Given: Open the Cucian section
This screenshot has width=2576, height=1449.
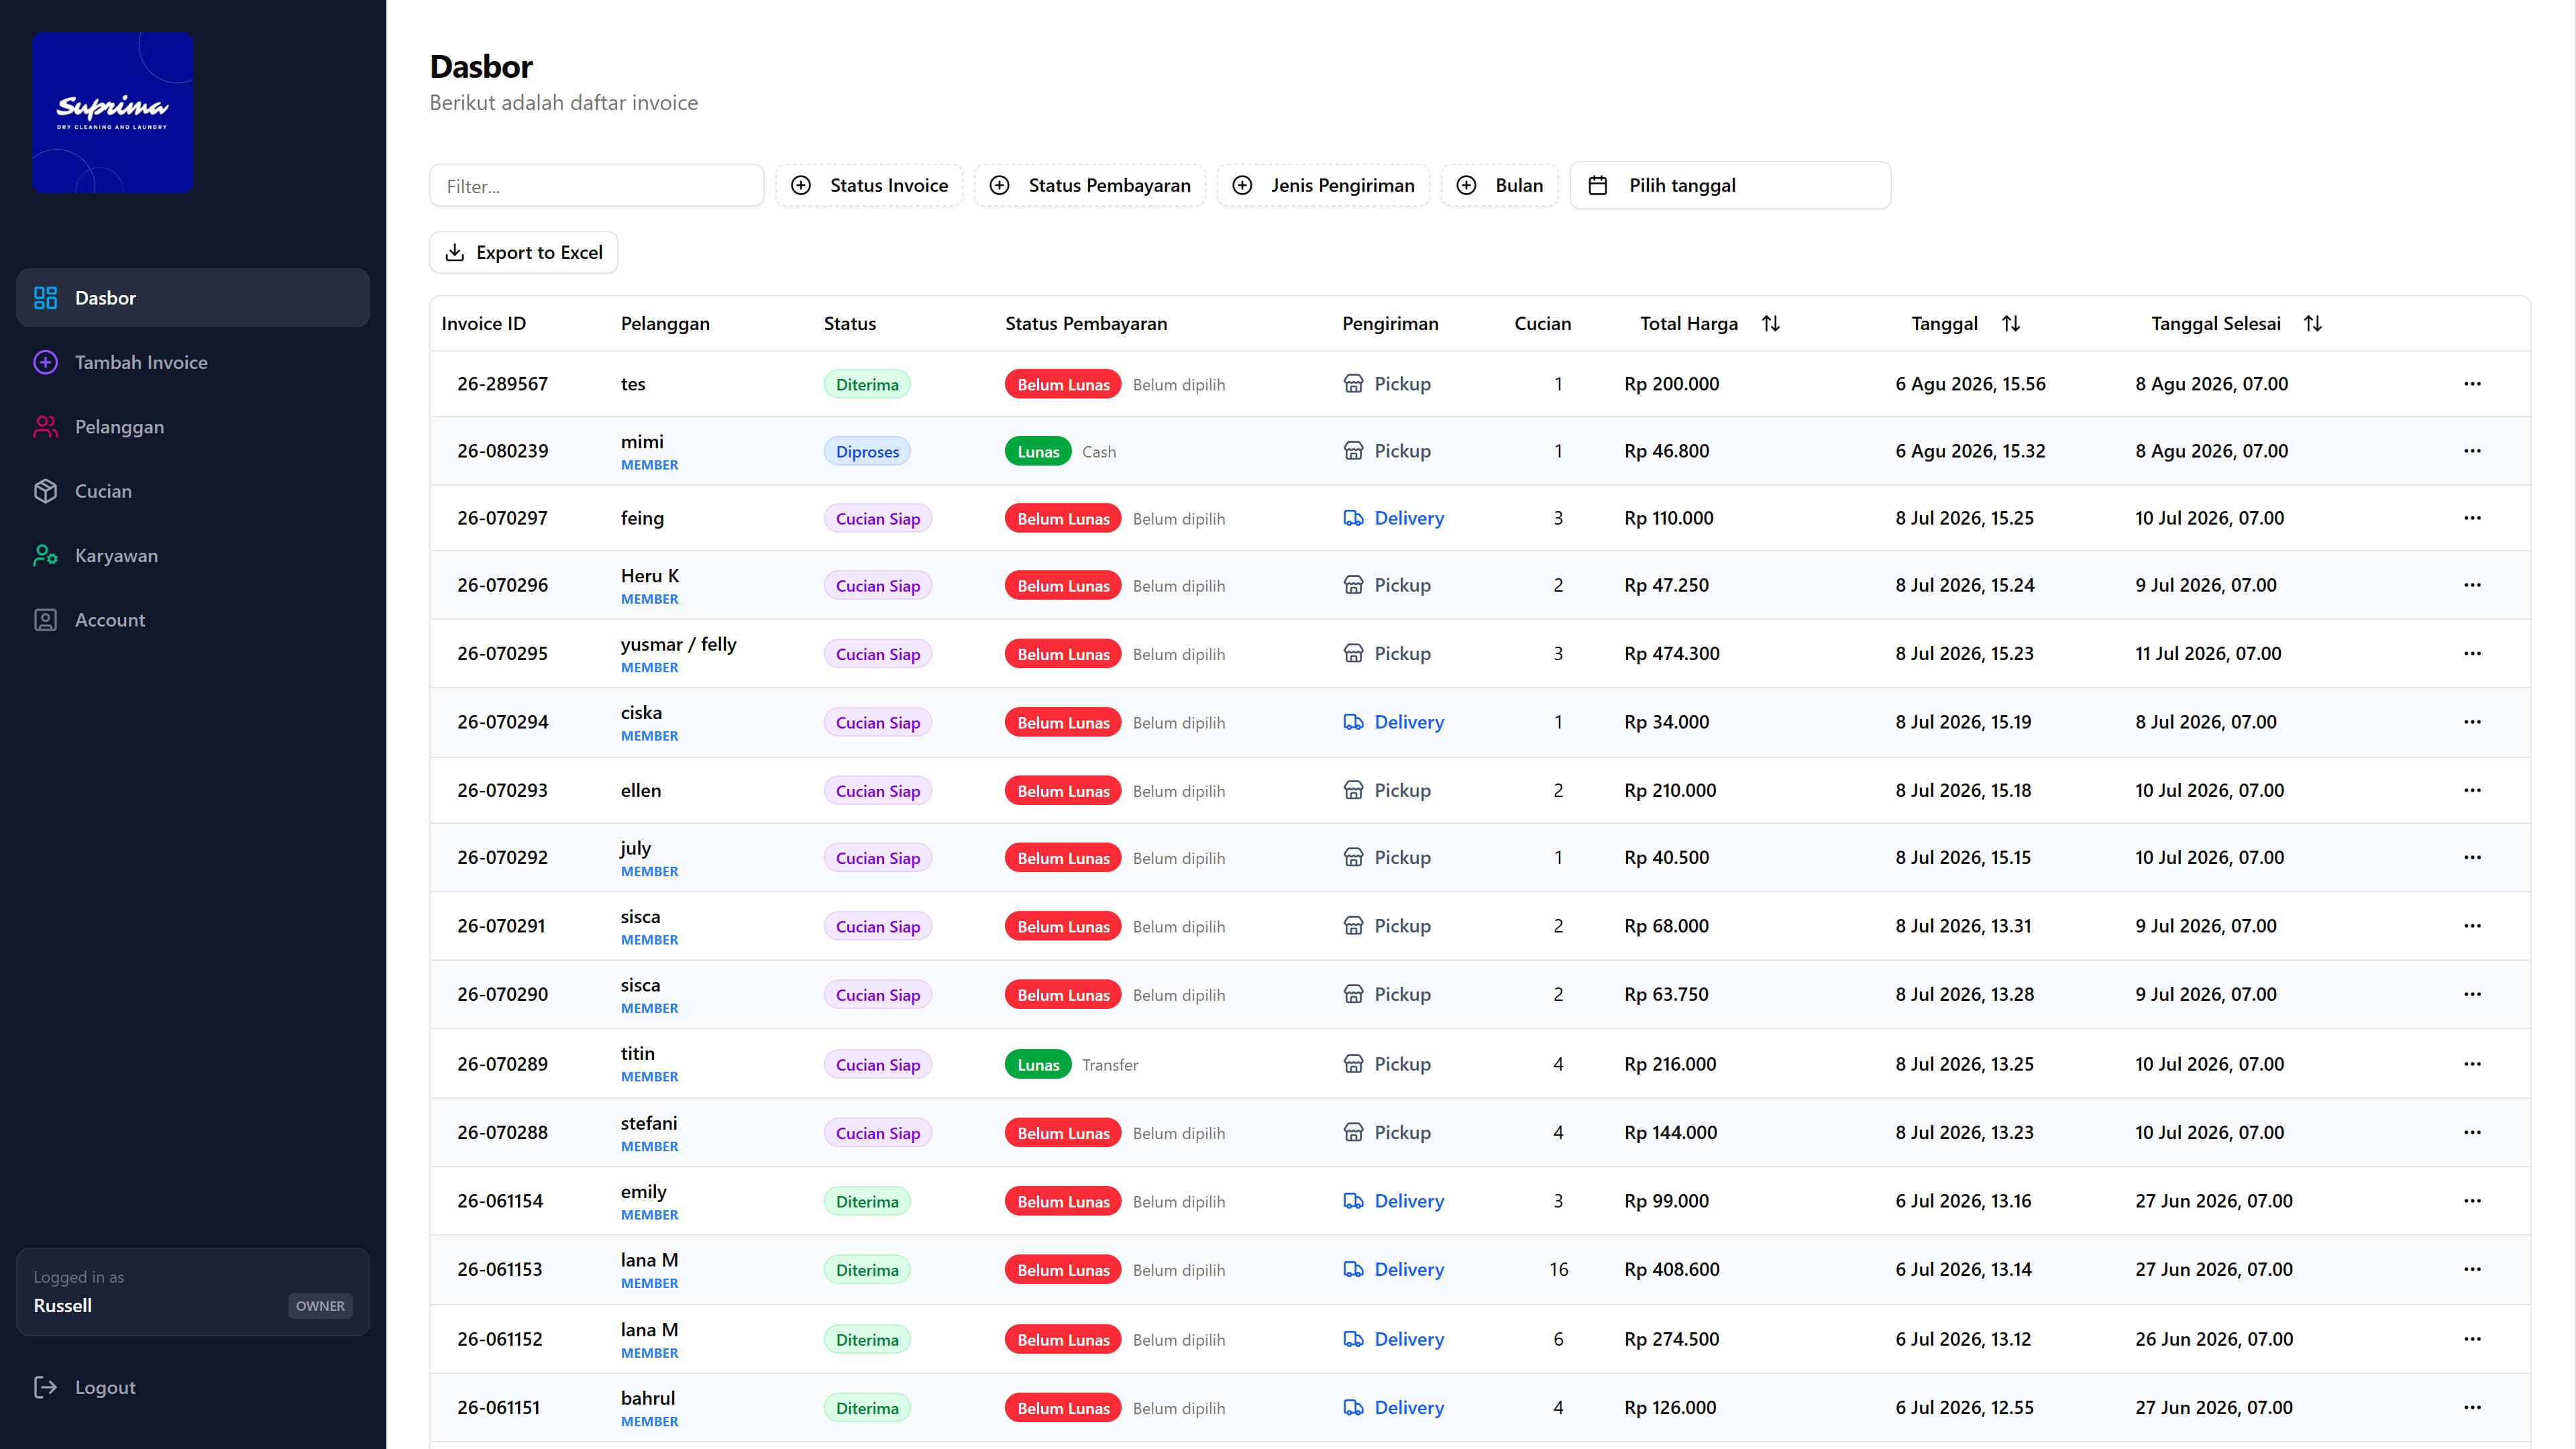Looking at the screenshot, I should [x=193, y=491].
